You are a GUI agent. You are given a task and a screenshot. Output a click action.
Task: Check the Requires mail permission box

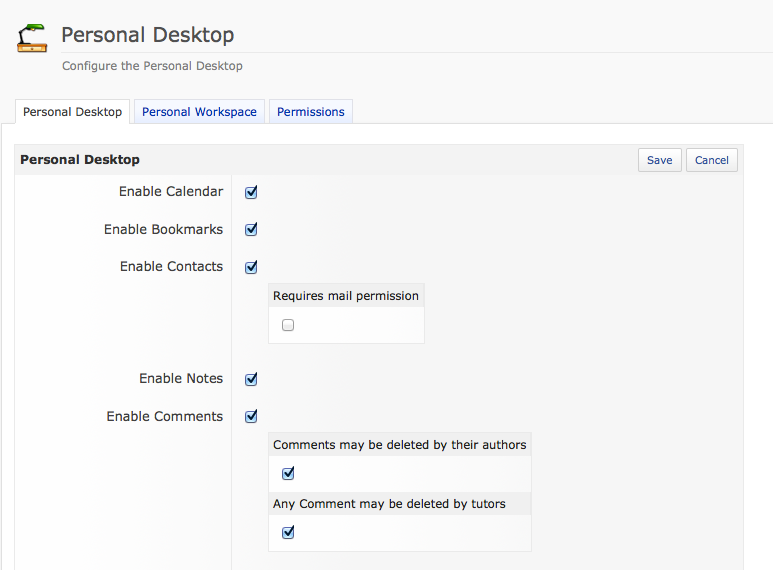(288, 325)
